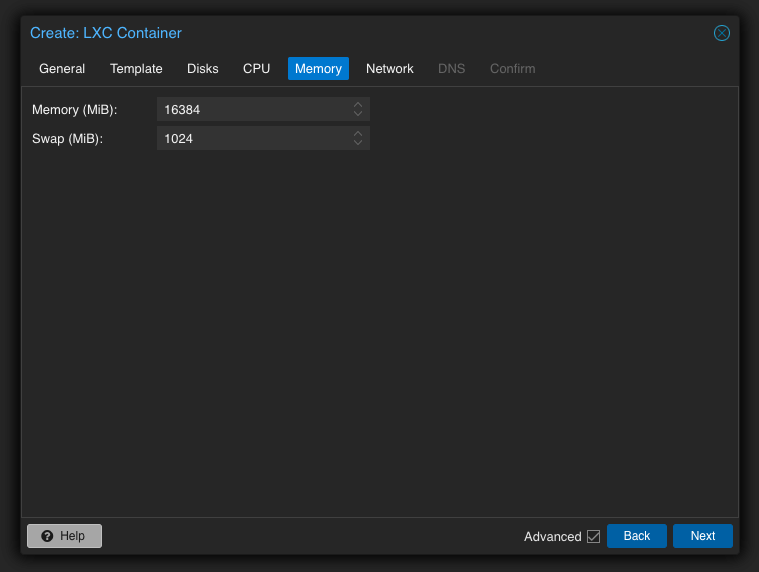Click the greyed-out Confirm tab
Image resolution: width=759 pixels, height=572 pixels.
coord(512,69)
